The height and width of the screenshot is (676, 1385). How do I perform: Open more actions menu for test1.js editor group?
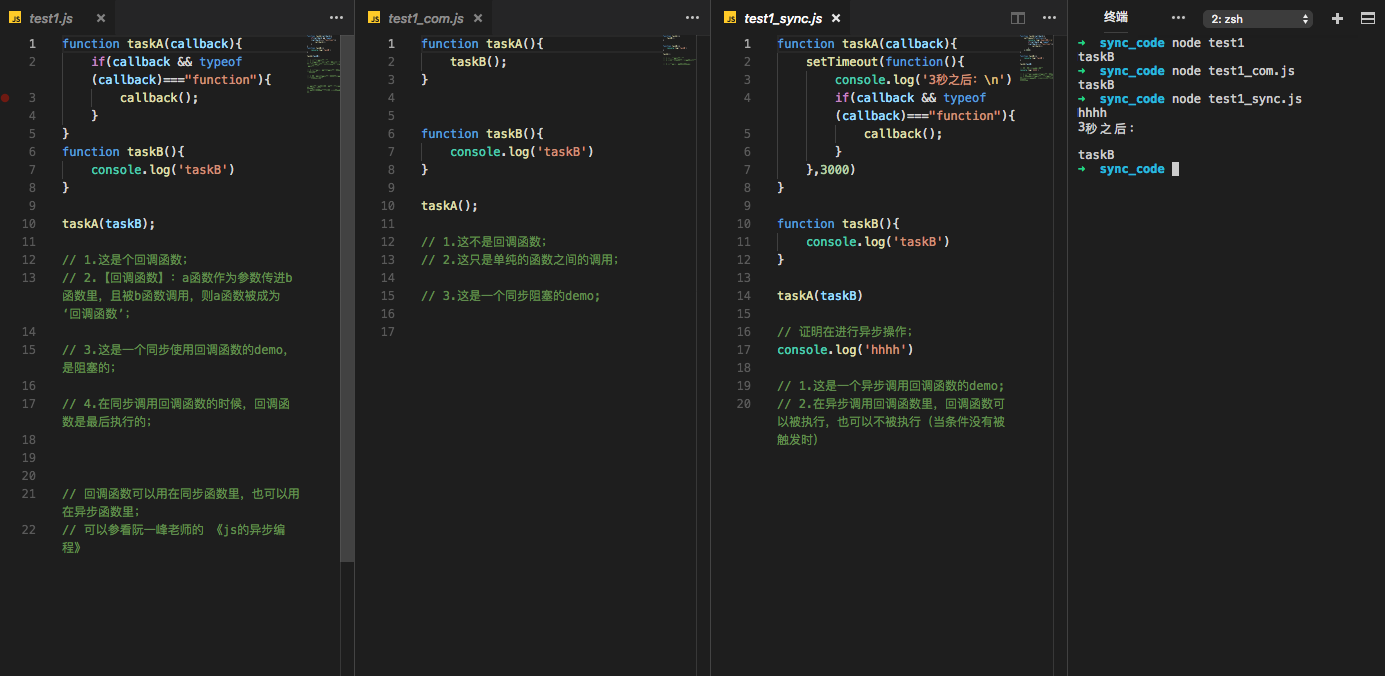[x=336, y=18]
